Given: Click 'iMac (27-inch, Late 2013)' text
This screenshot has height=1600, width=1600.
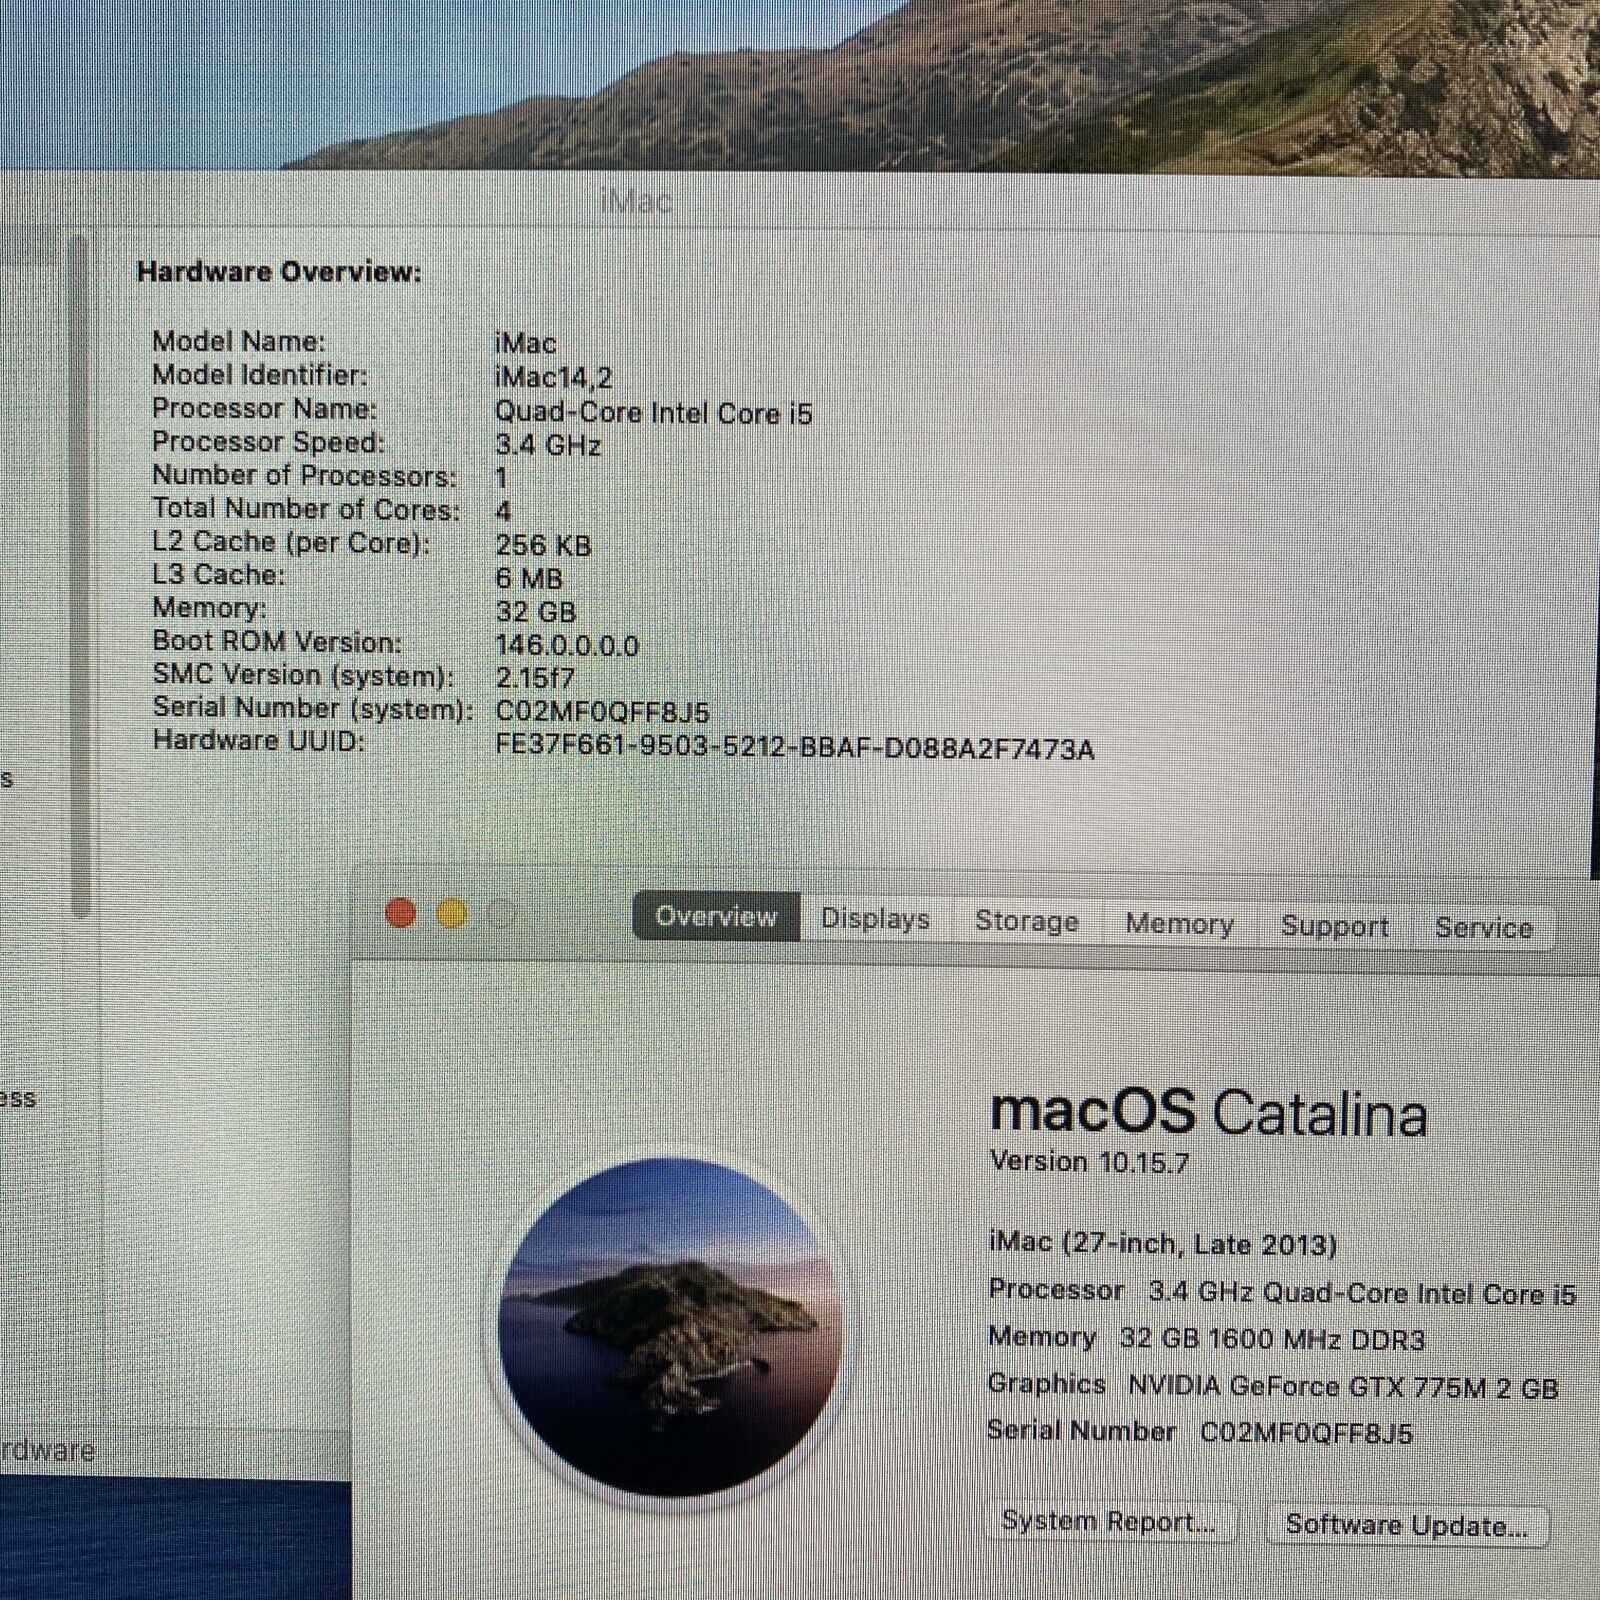Looking at the screenshot, I should pyautogui.click(x=1162, y=1243).
